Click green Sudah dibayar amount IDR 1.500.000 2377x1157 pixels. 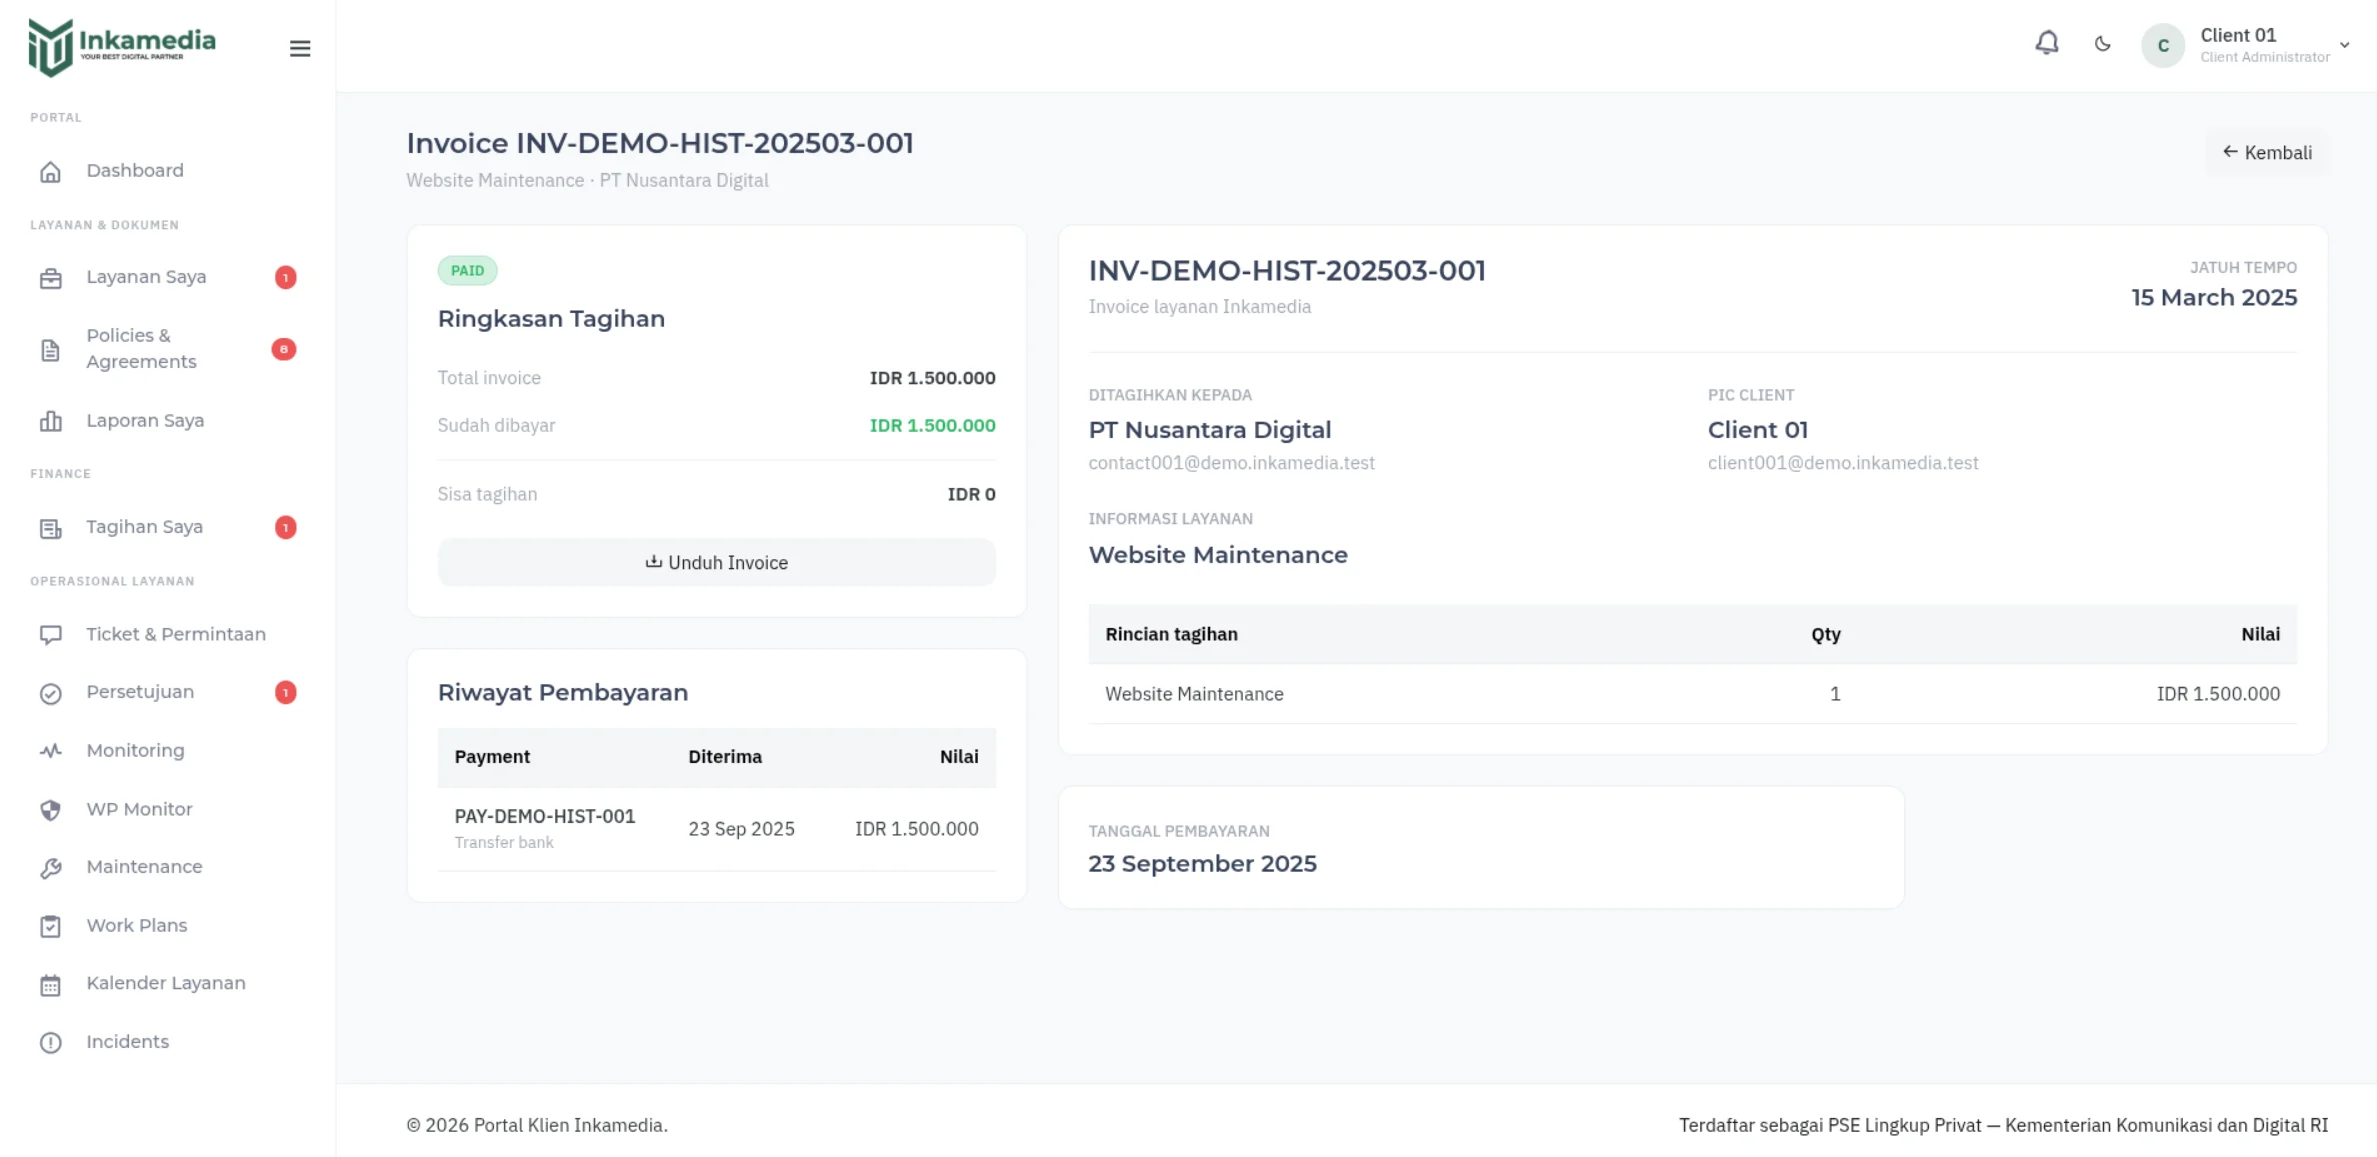click(x=932, y=425)
